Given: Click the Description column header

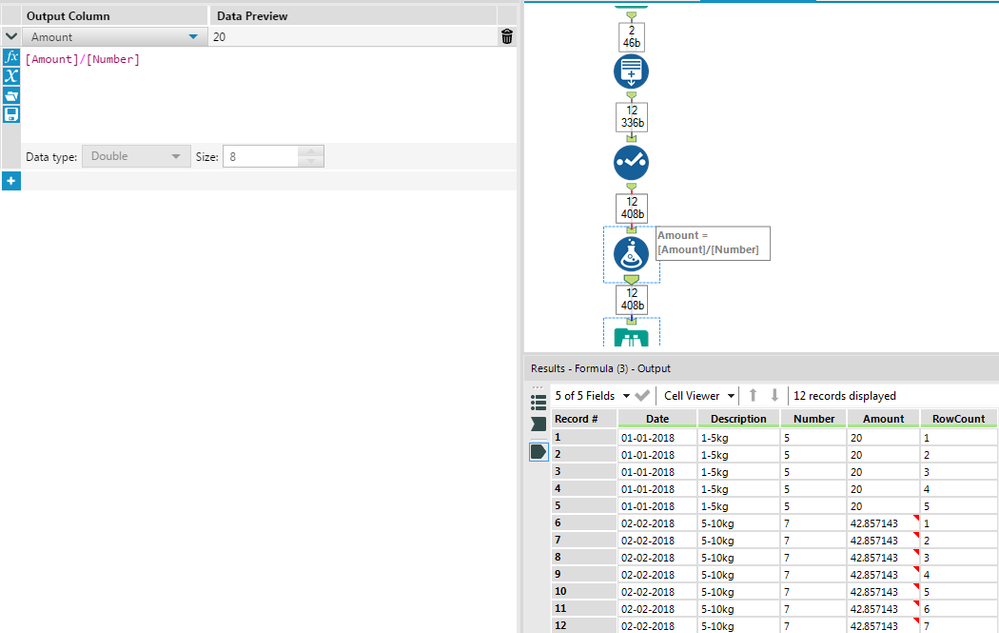Looking at the screenshot, I should click(x=738, y=418).
